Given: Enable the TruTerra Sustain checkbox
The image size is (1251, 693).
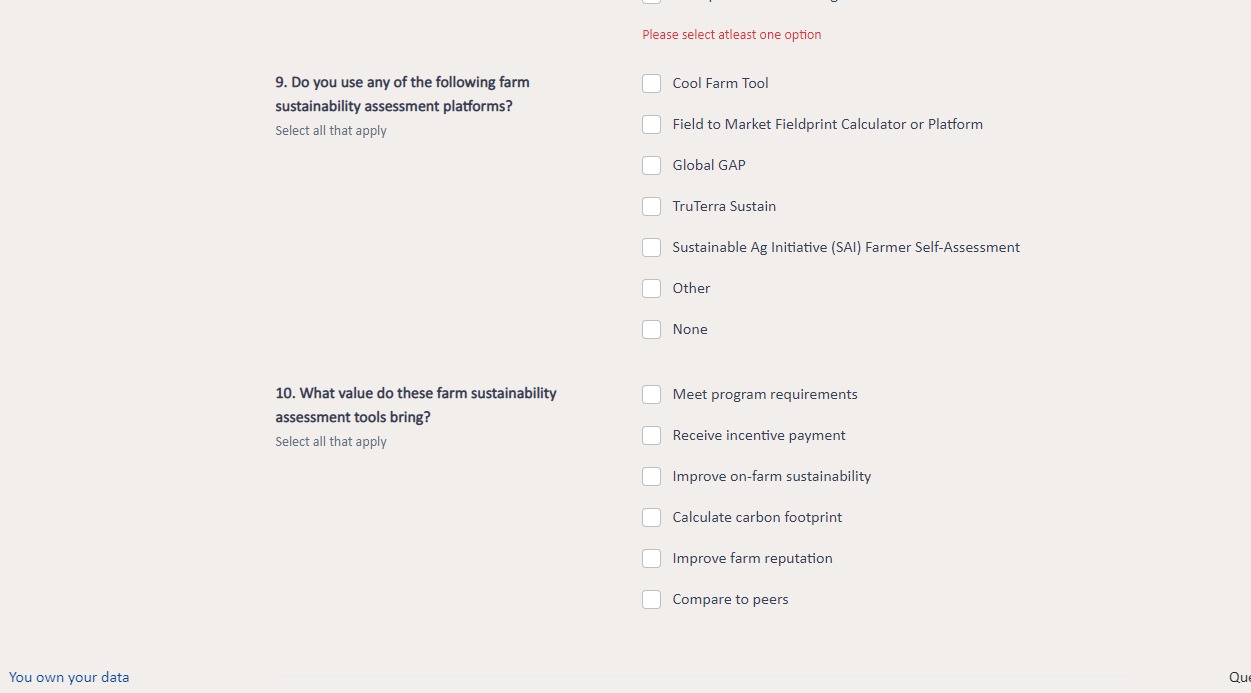Looking at the screenshot, I should [x=651, y=206].
